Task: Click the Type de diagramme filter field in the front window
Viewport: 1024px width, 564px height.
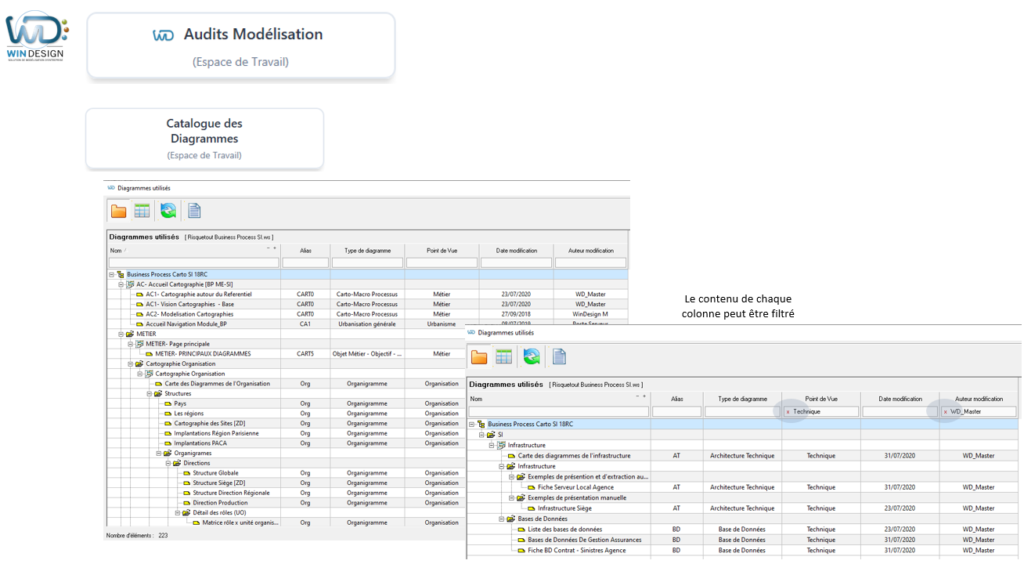Action: point(743,412)
